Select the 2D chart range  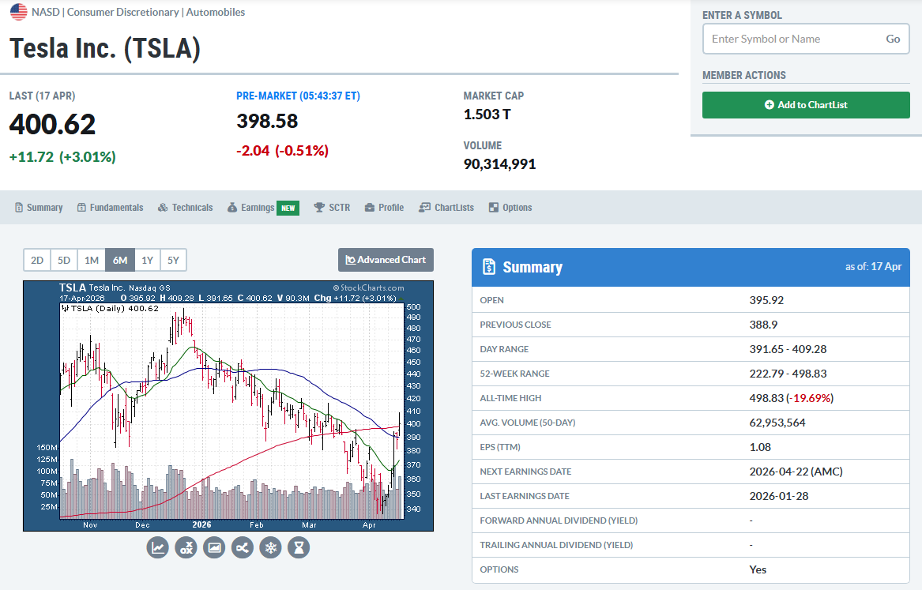[37, 260]
